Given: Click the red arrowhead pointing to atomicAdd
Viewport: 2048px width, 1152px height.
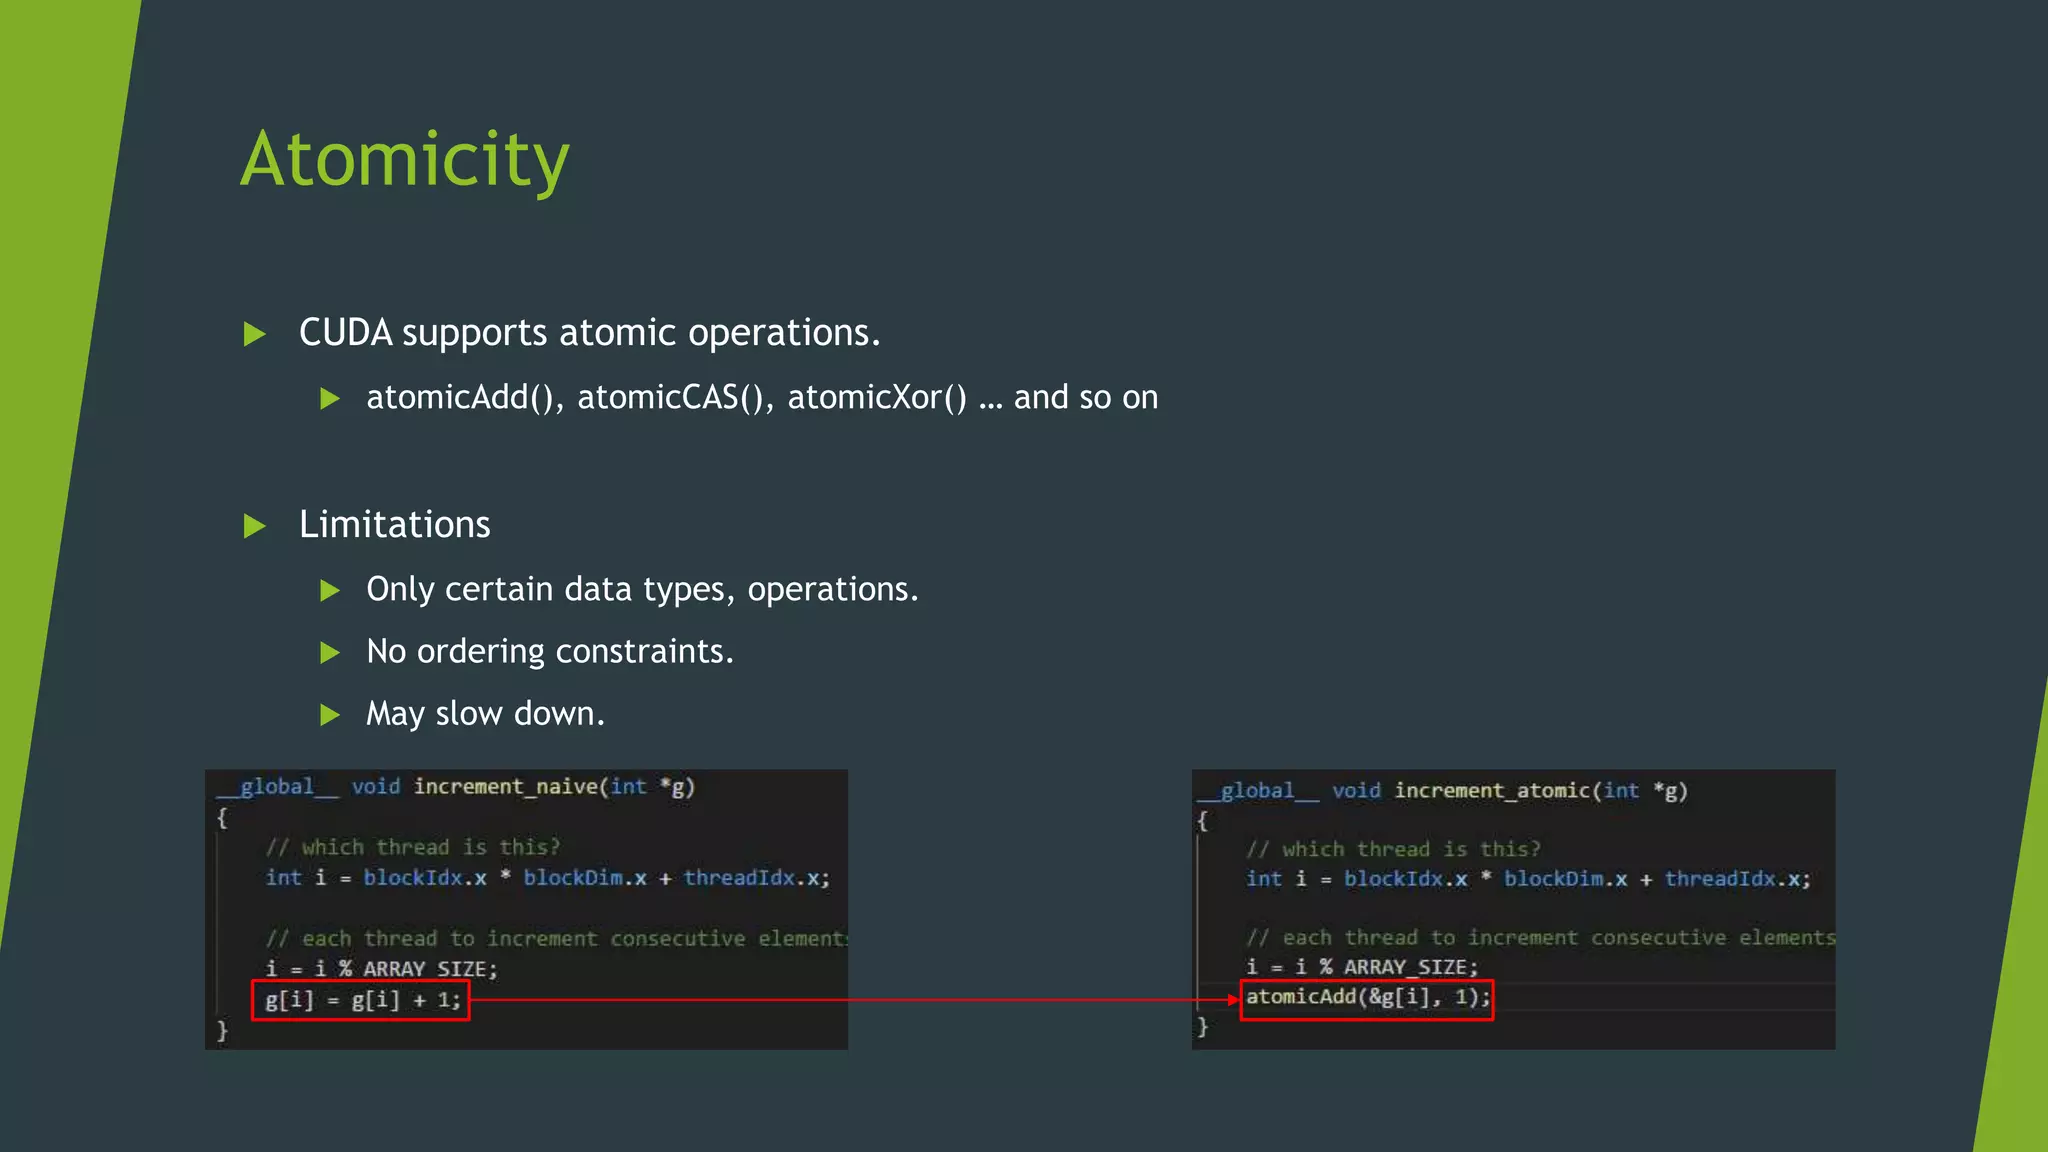Looking at the screenshot, I should tap(1233, 999).
